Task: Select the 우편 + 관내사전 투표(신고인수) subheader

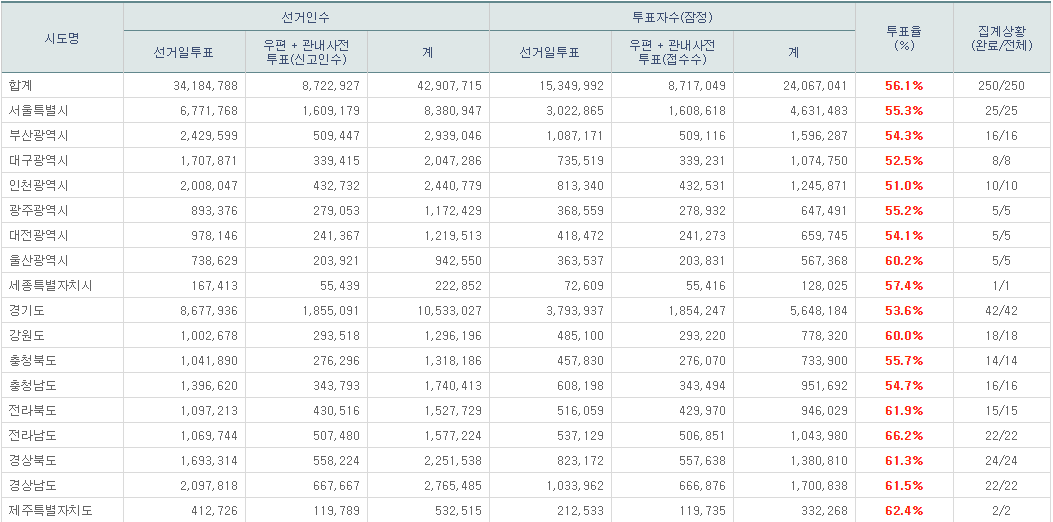Action: 306,51
